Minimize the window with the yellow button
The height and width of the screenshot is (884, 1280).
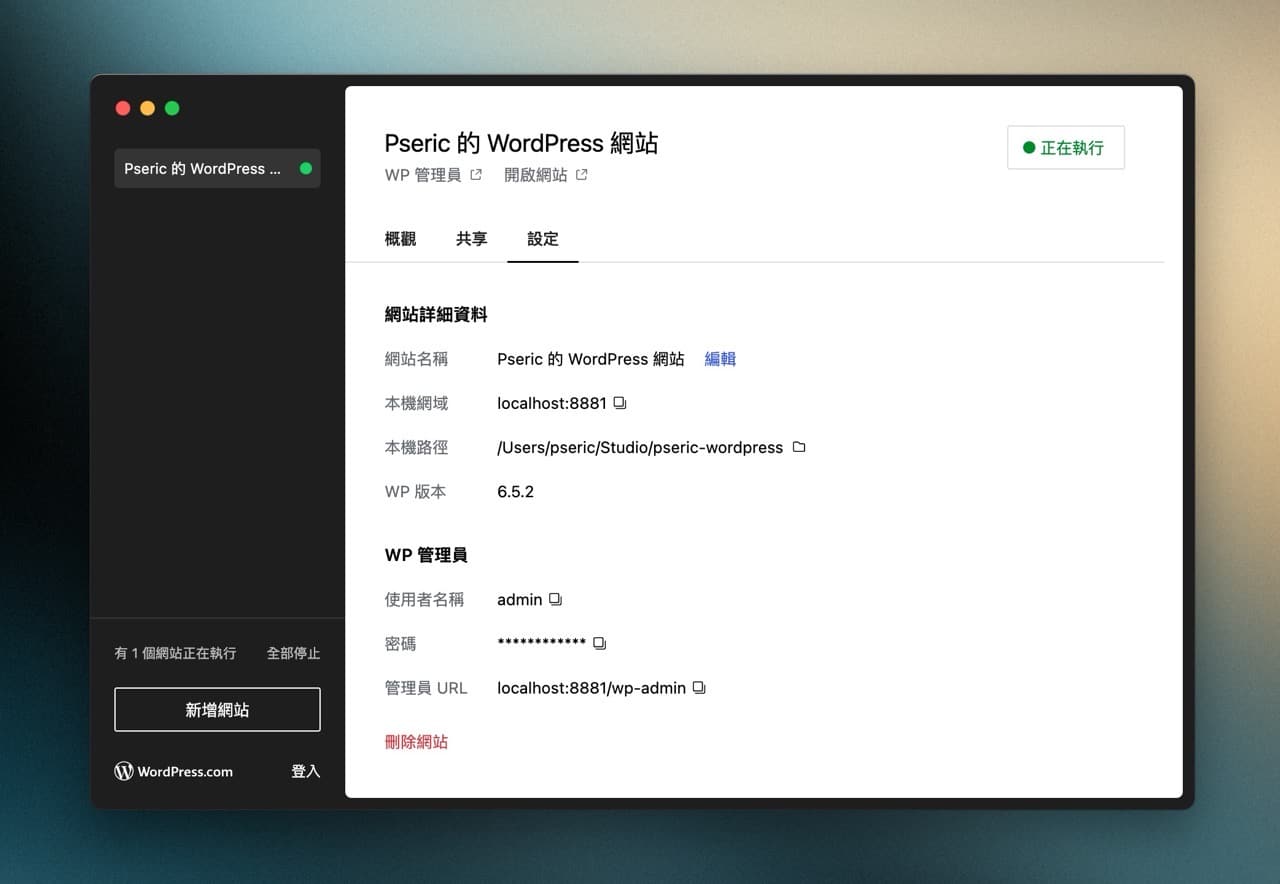click(147, 108)
